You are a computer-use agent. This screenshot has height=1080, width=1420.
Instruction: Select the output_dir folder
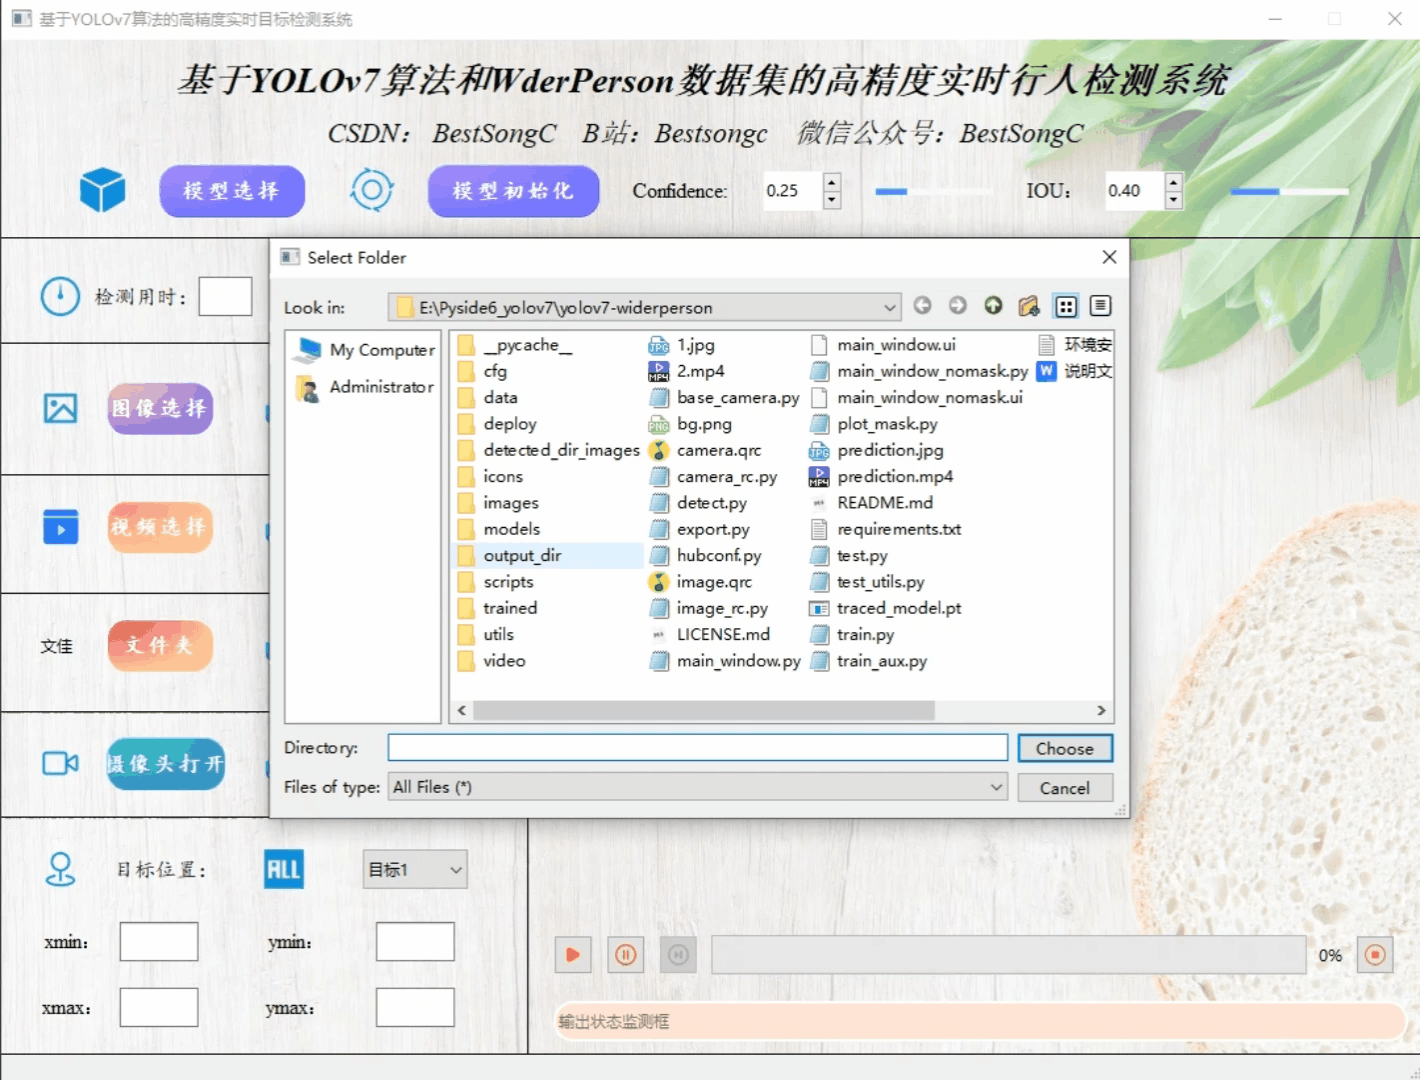coord(522,556)
